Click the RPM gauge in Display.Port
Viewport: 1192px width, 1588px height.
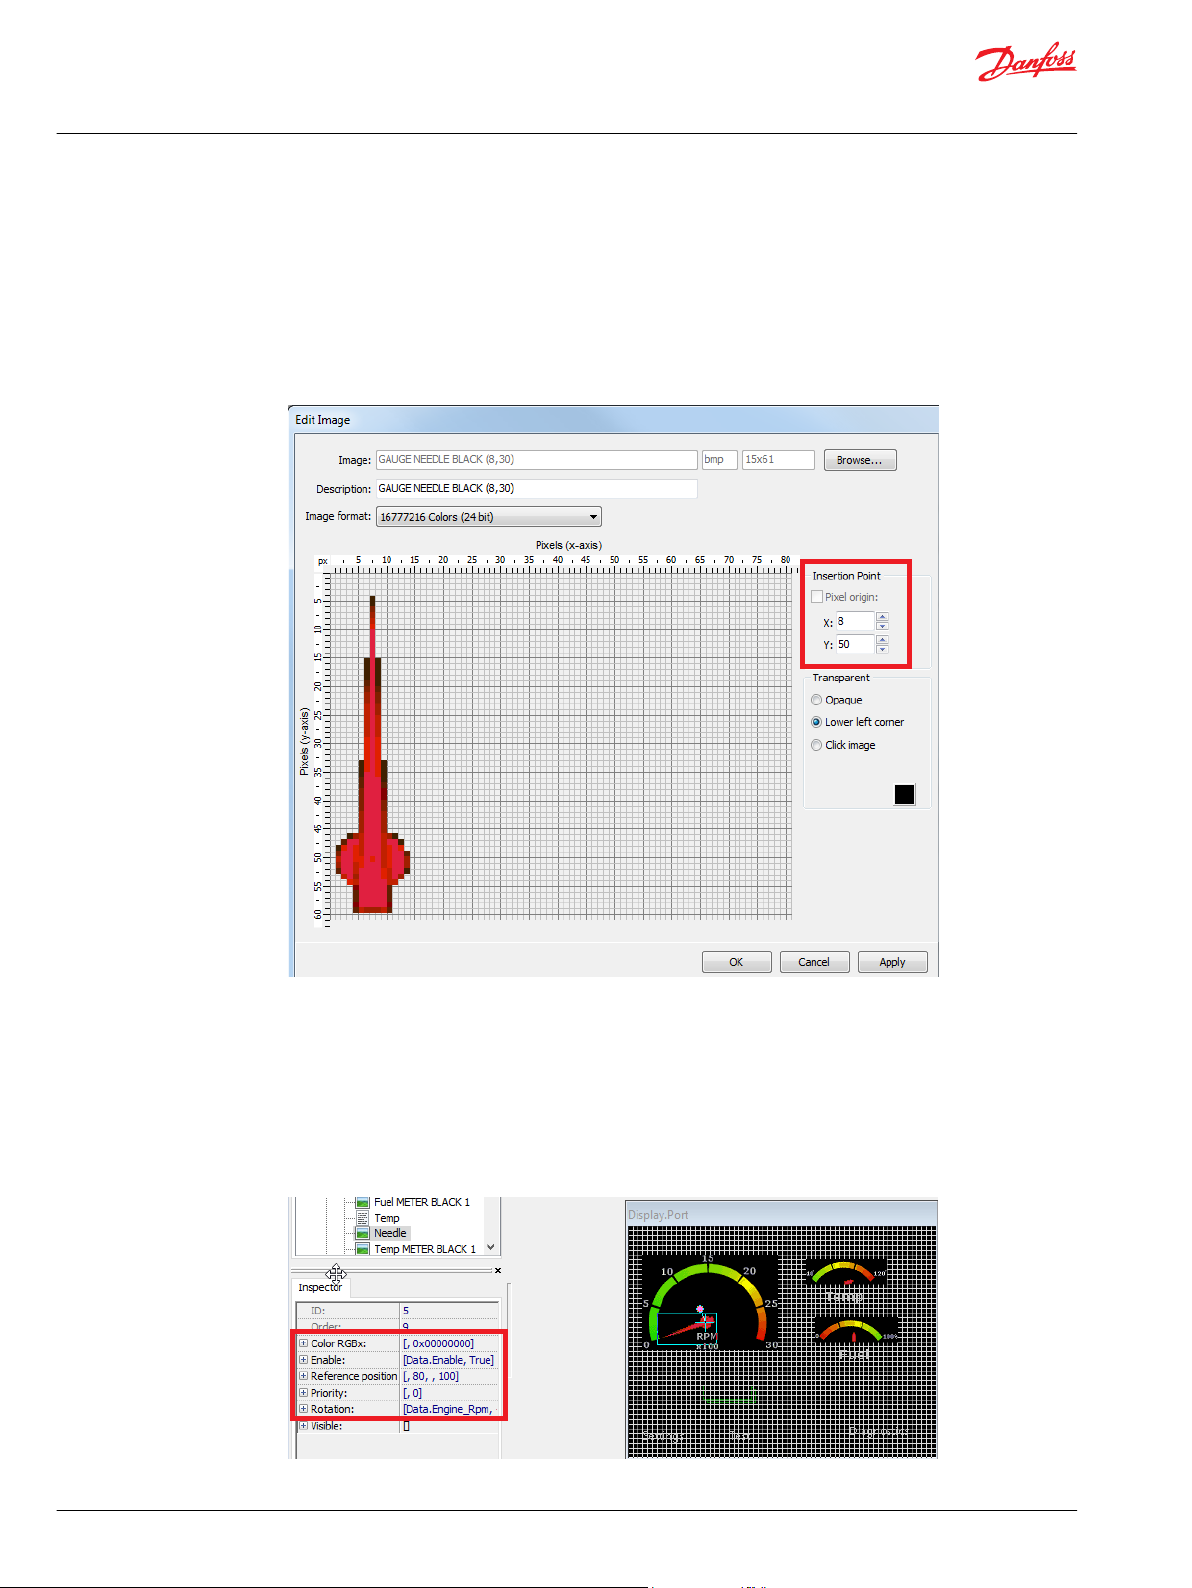709,1302
